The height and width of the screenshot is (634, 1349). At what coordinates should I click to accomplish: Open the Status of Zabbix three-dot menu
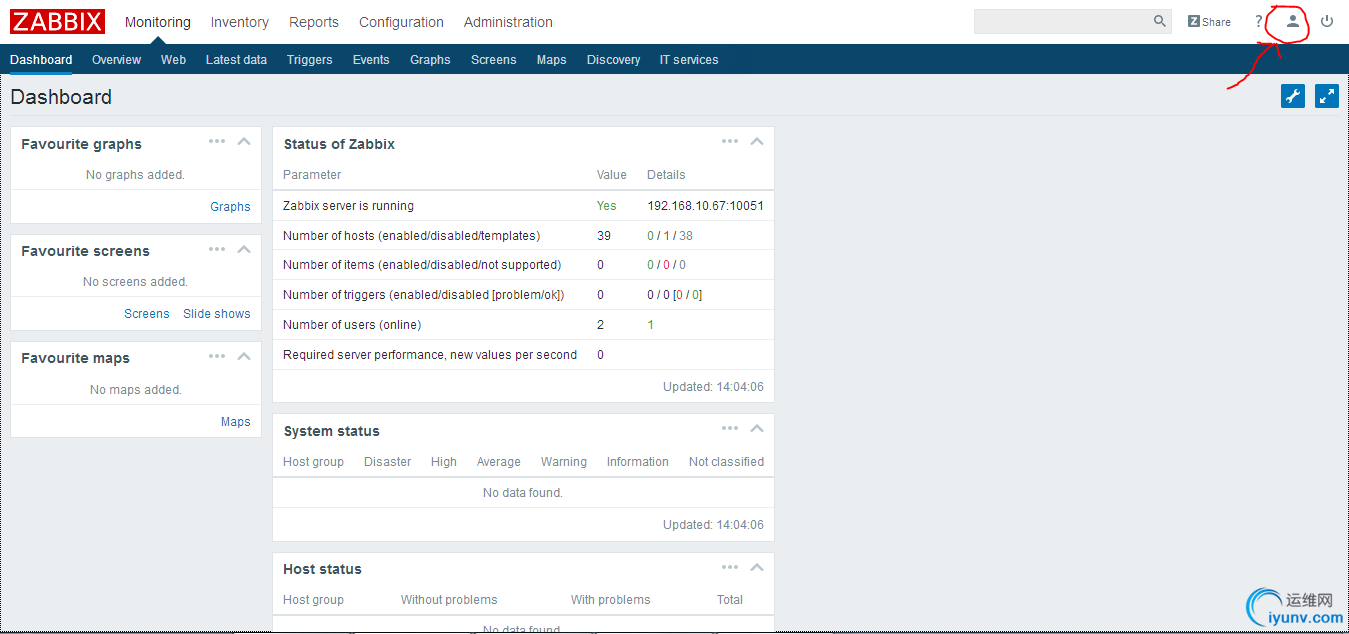tap(730, 141)
